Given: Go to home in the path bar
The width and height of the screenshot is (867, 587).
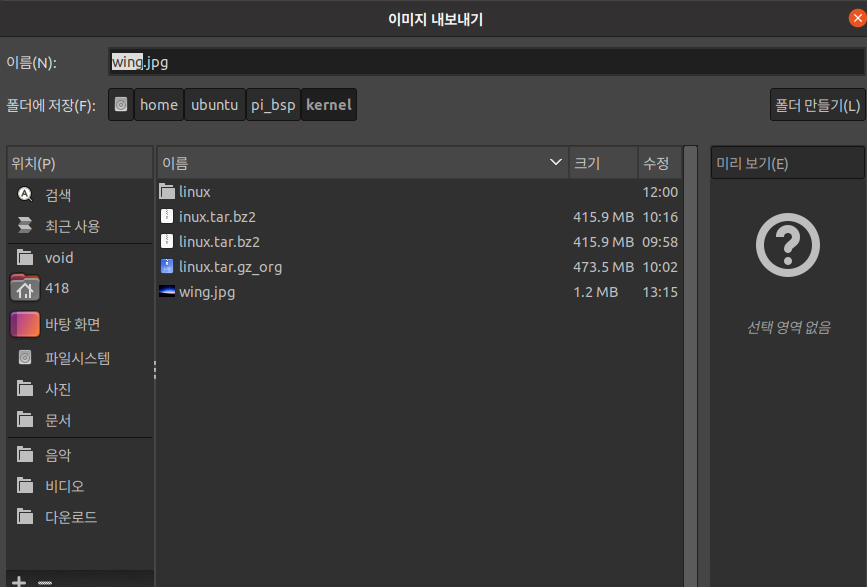Looking at the screenshot, I should 159,104.
